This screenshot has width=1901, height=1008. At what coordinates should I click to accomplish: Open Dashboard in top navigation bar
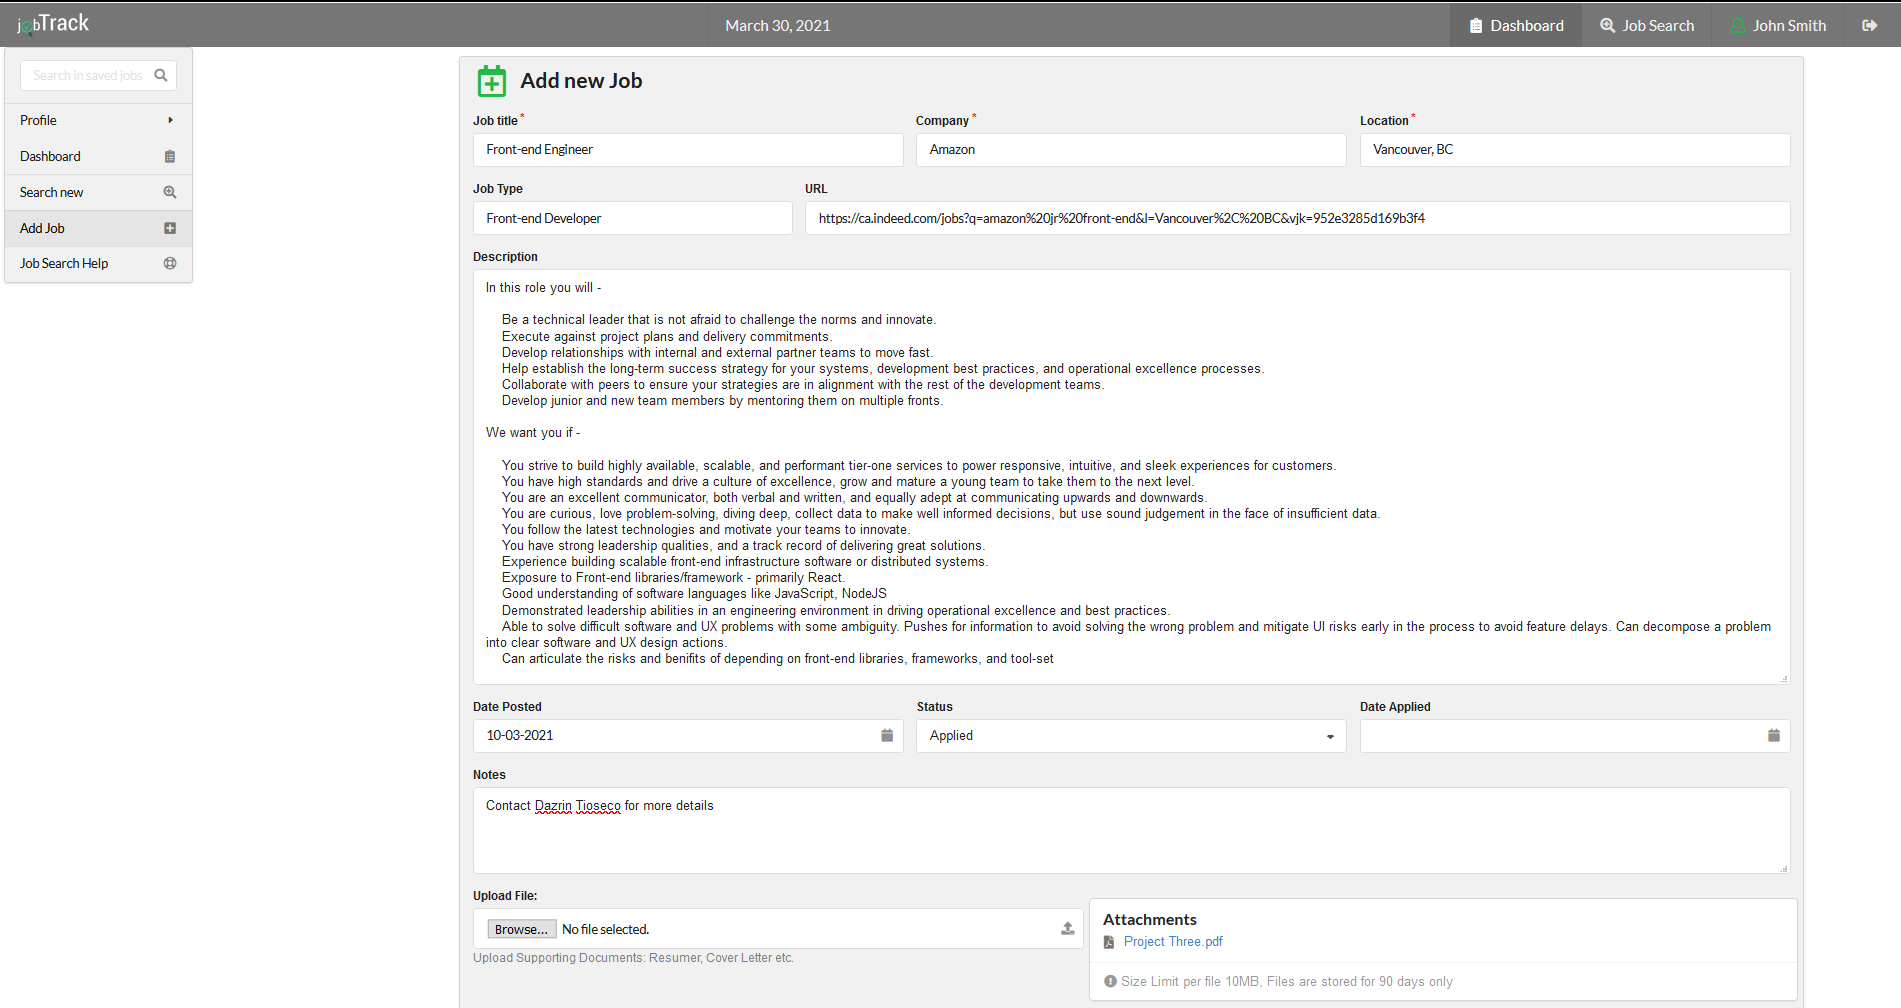click(1516, 26)
